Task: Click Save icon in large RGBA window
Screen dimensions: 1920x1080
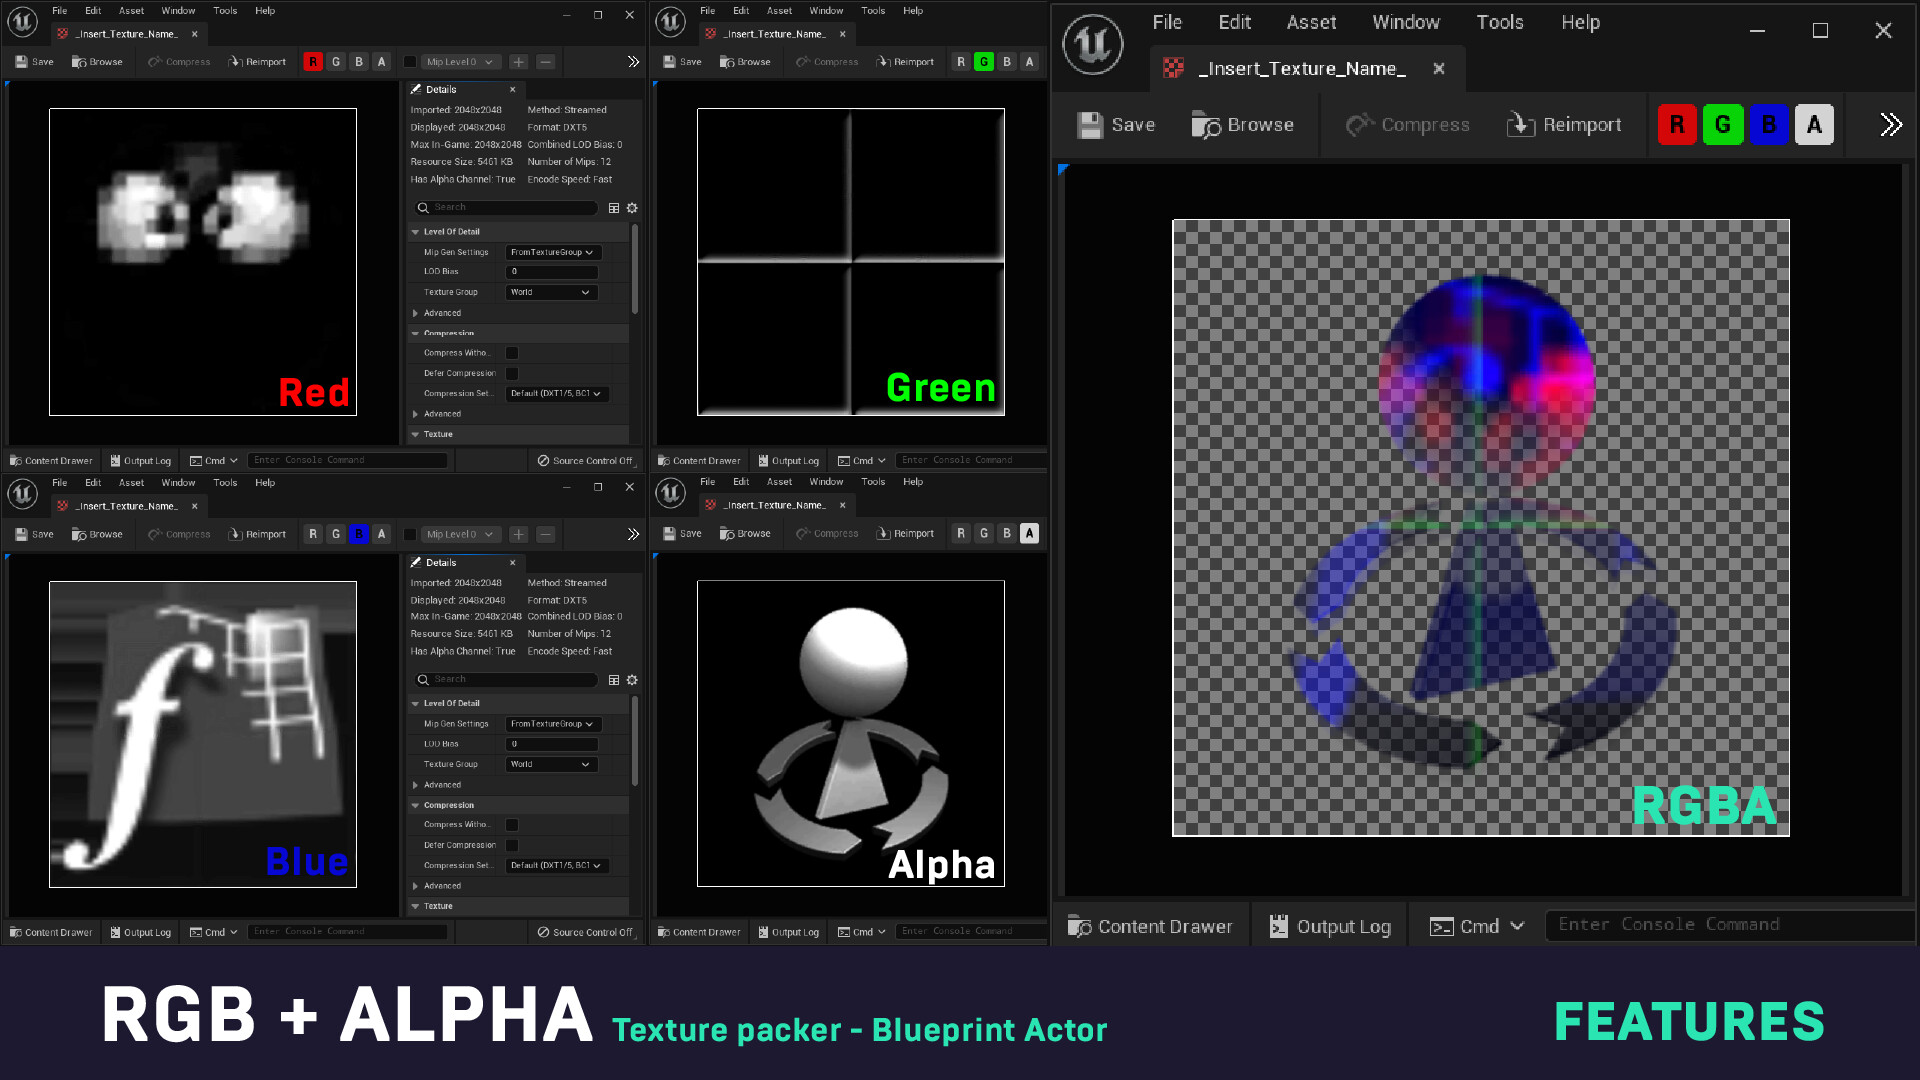Action: (1090, 125)
